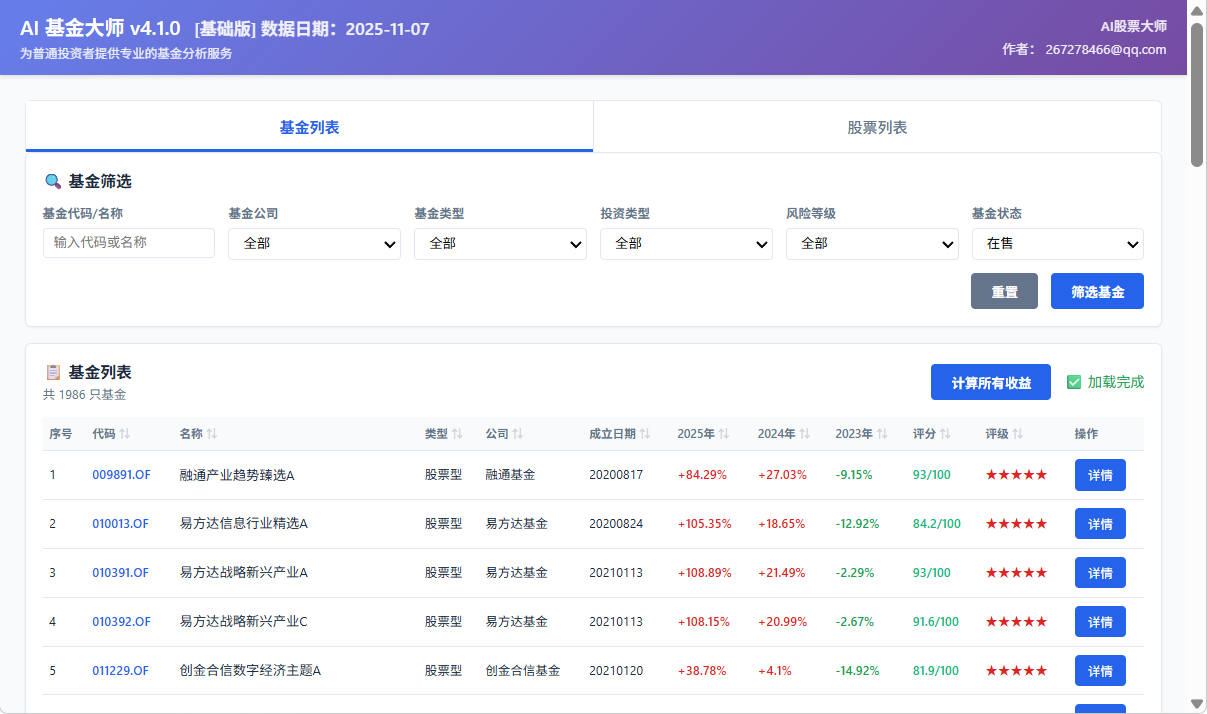The width and height of the screenshot is (1207, 714).
Task: Expand the 投资类型 dropdown
Action: 686,243
